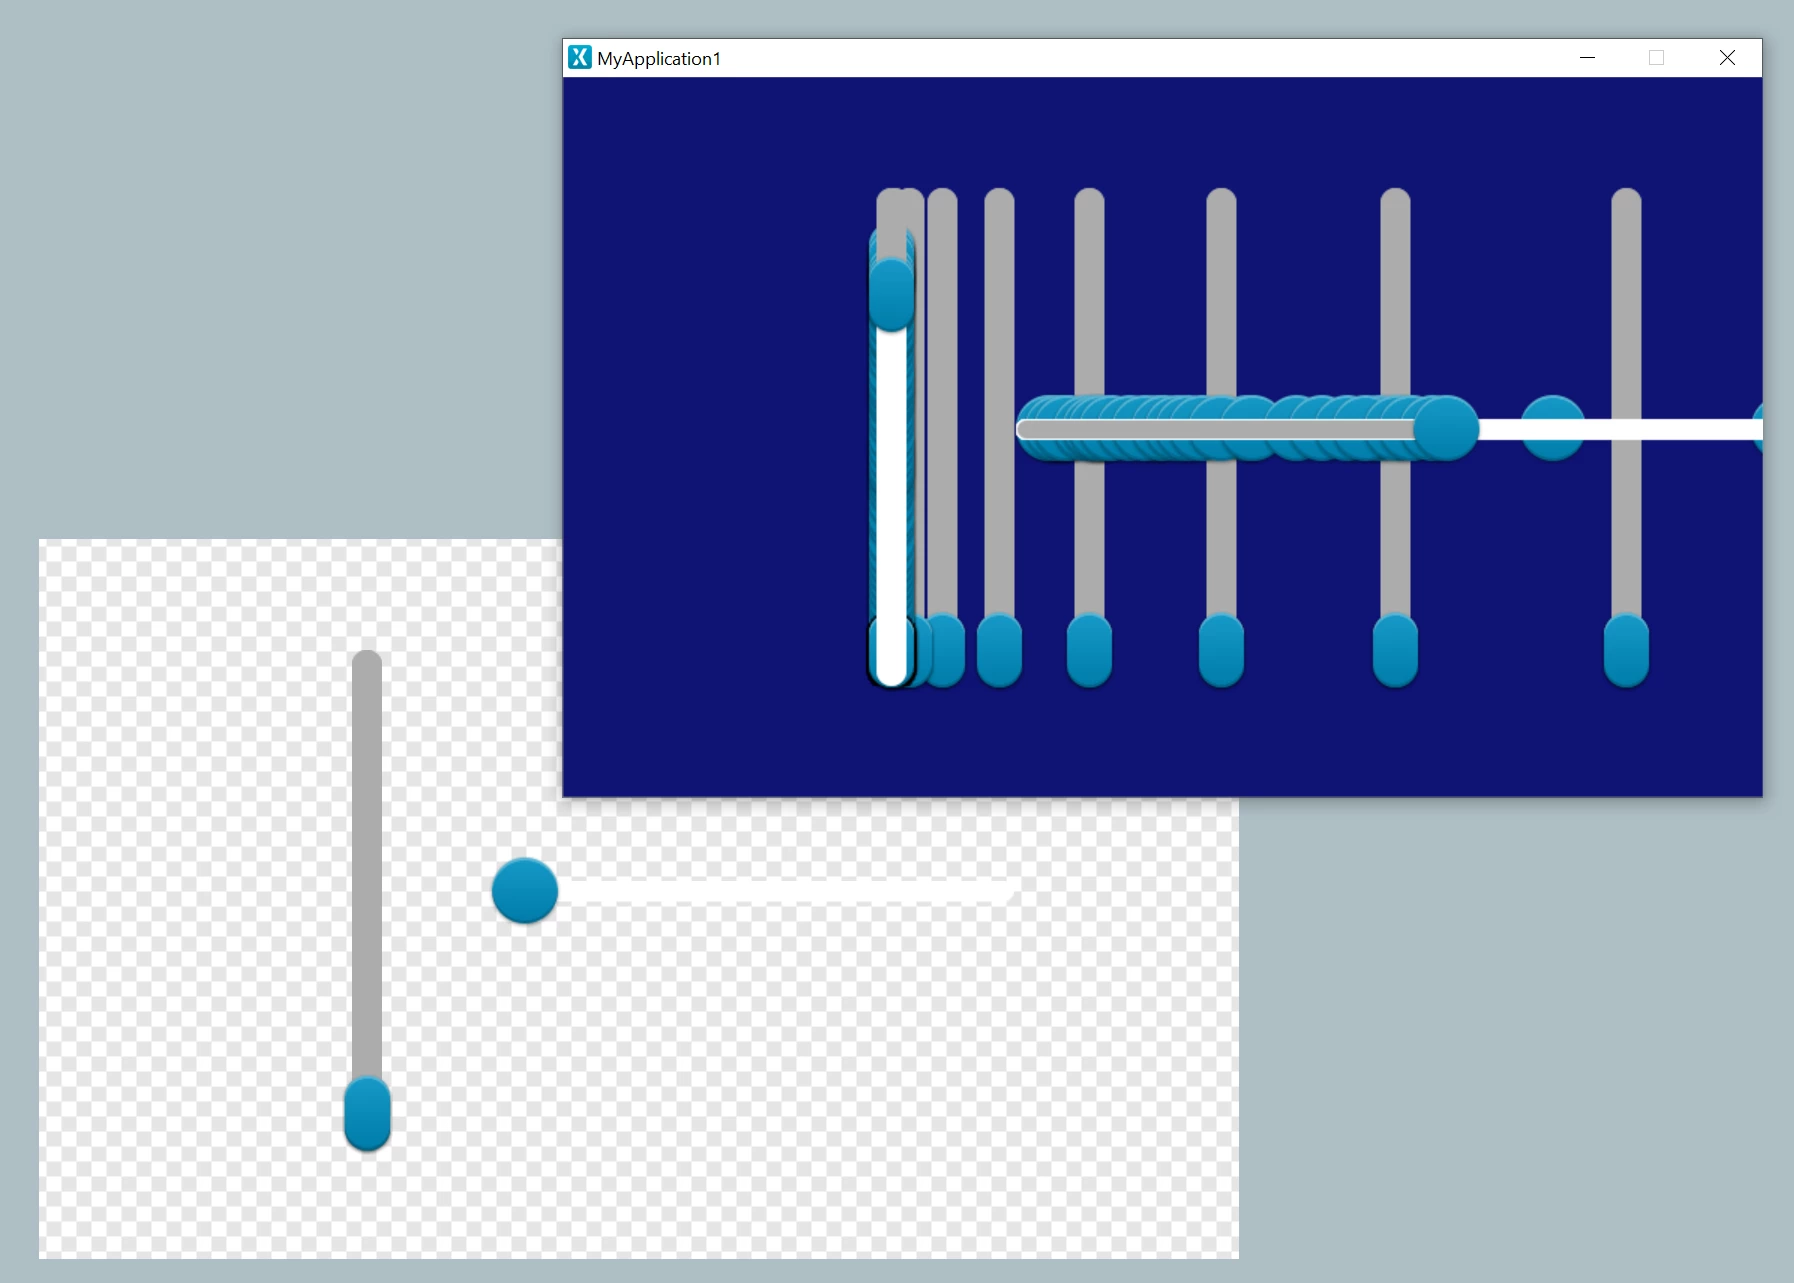The height and width of the screenshot is (1283, 1794).
Task: Close the MyApplication1 window
Action: tap(1727, 58)
